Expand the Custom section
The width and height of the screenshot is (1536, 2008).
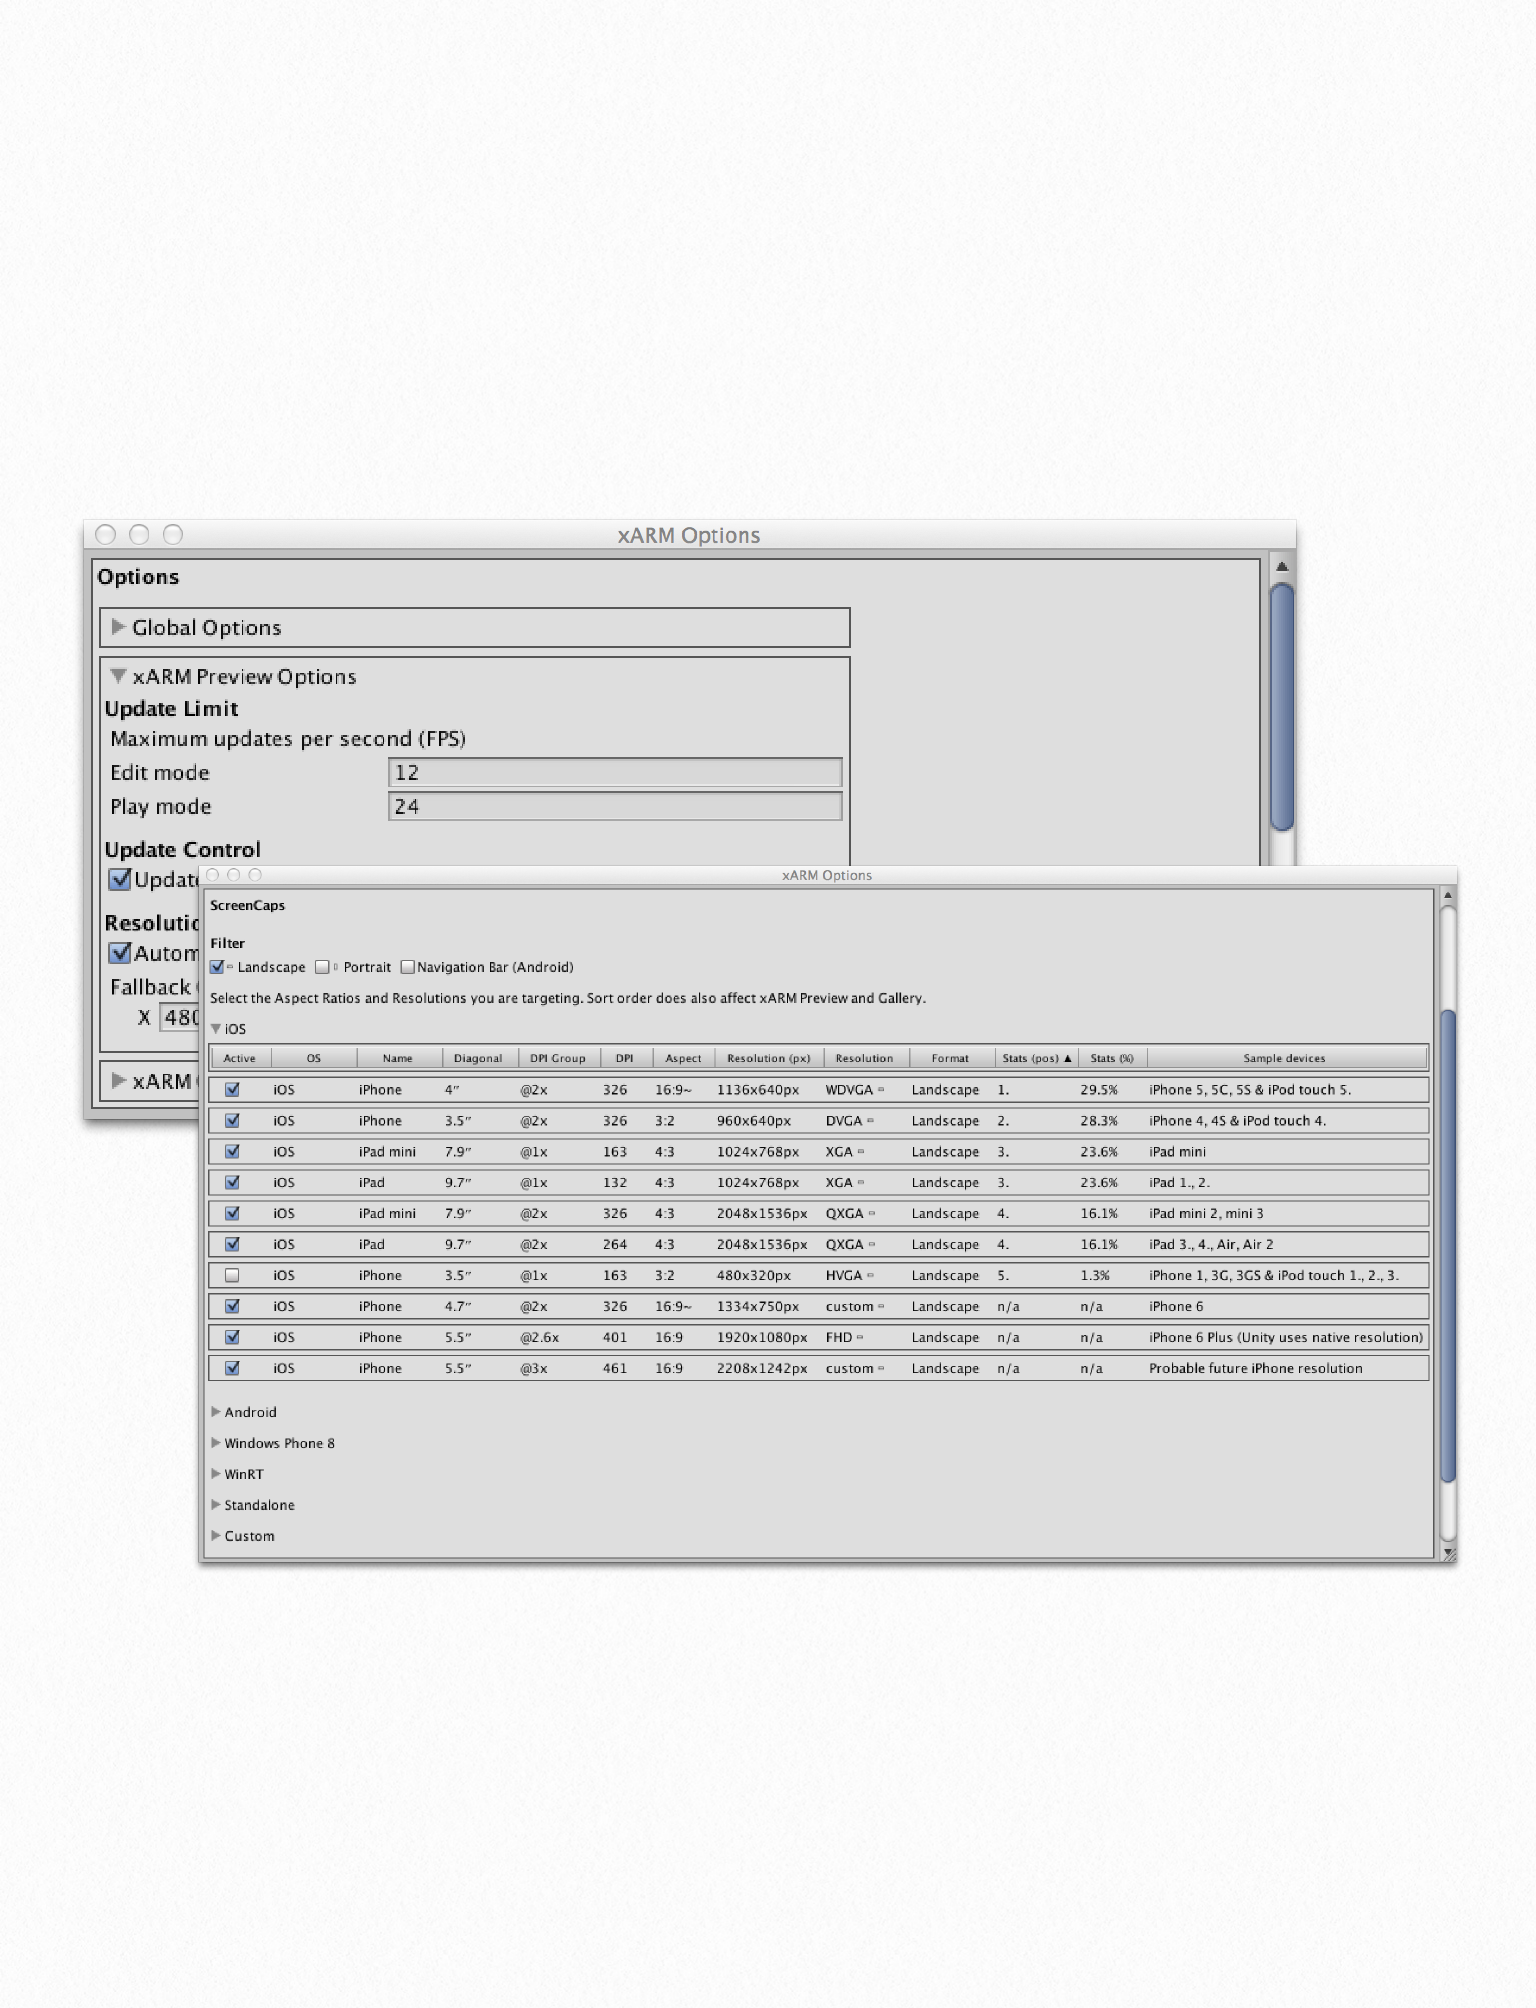pos(216,1536)
